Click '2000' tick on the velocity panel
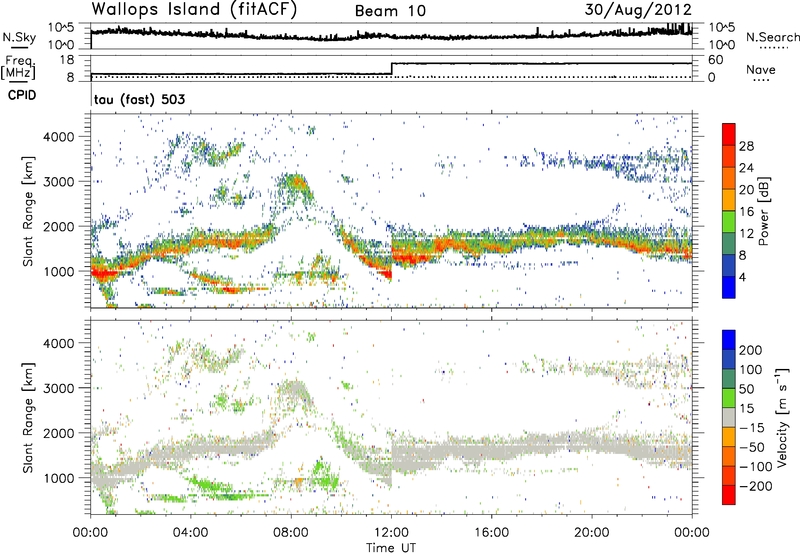The image size is (800, 554). tap(59, 433)
